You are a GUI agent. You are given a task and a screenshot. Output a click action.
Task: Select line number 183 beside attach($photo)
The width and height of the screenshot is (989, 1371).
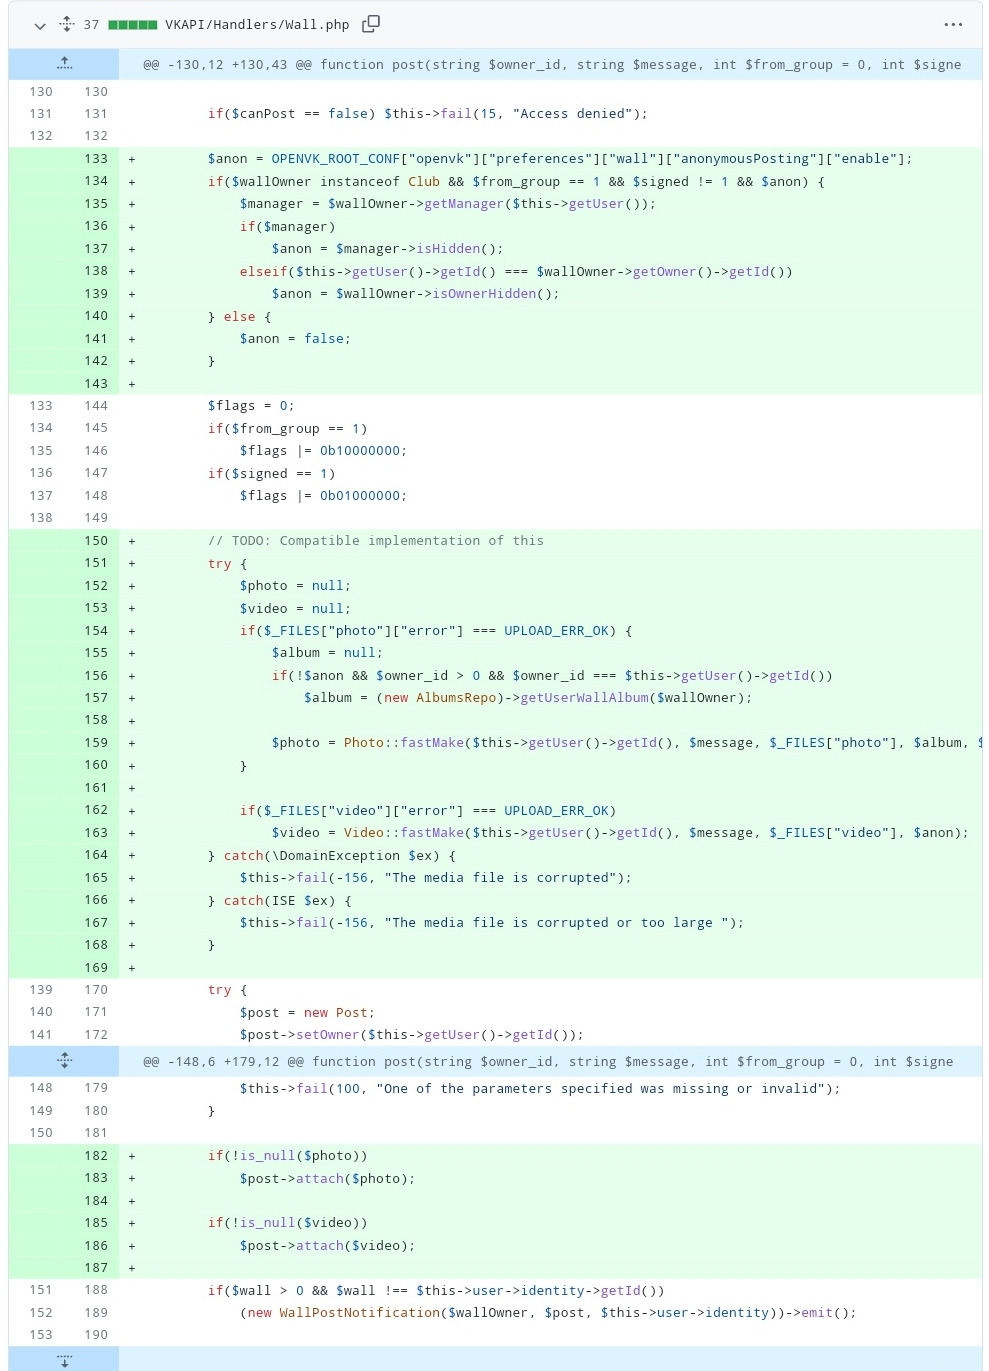pos(96,1178)
